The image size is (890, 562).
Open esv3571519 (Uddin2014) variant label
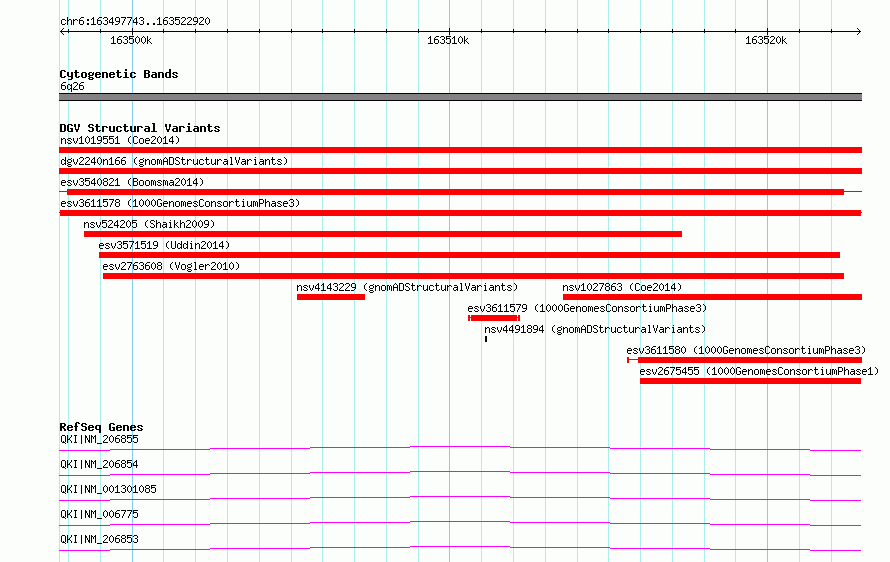click(x=164, y=245)
